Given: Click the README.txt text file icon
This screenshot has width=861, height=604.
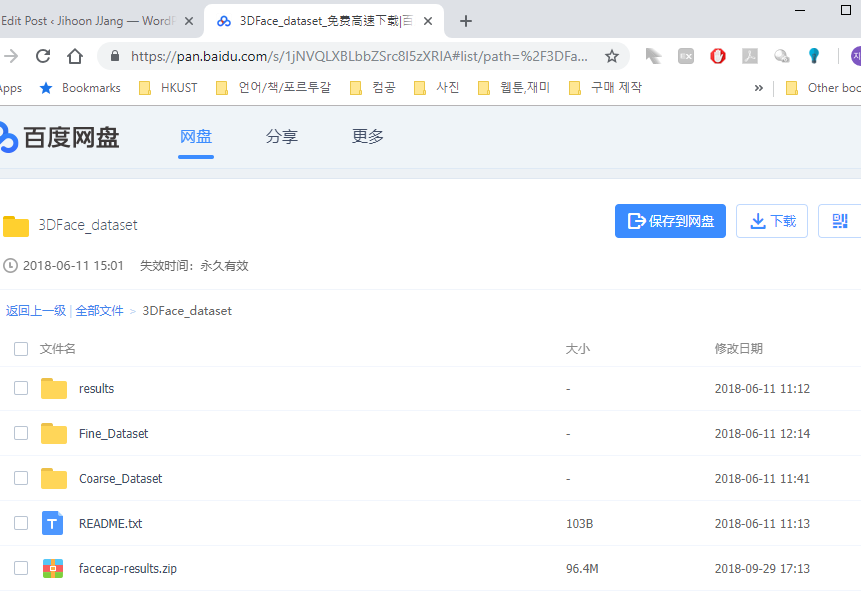Looking at the screenshot, I should (x=52, y=523).
